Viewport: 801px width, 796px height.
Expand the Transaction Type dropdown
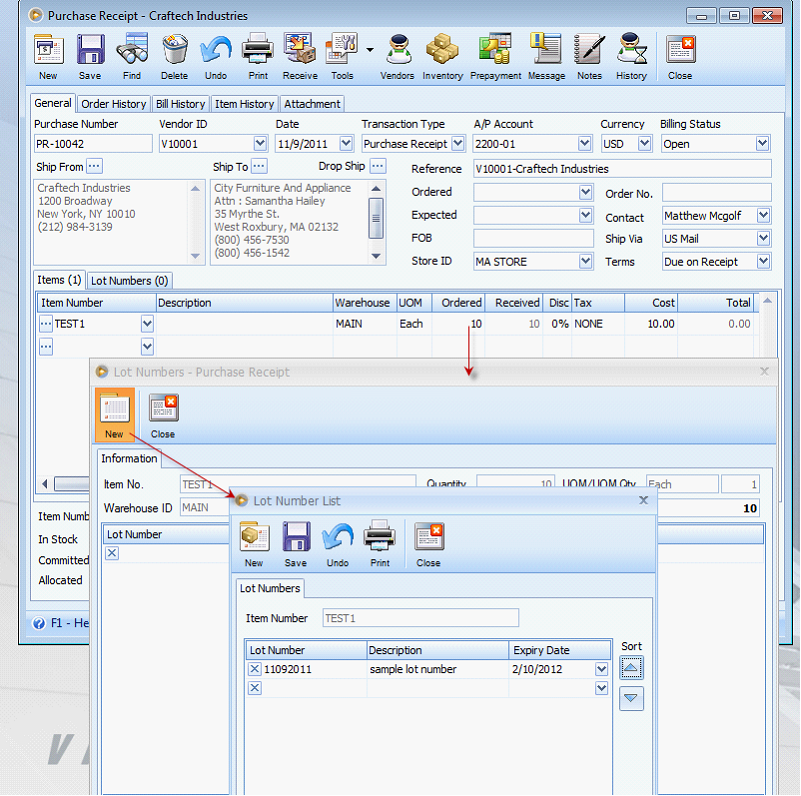[x=458, y=144]
